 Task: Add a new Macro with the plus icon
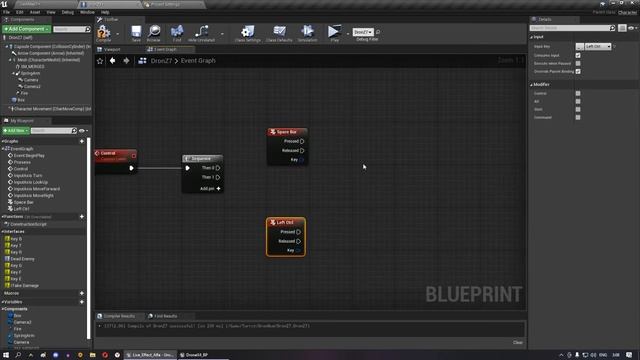point(82,293)
